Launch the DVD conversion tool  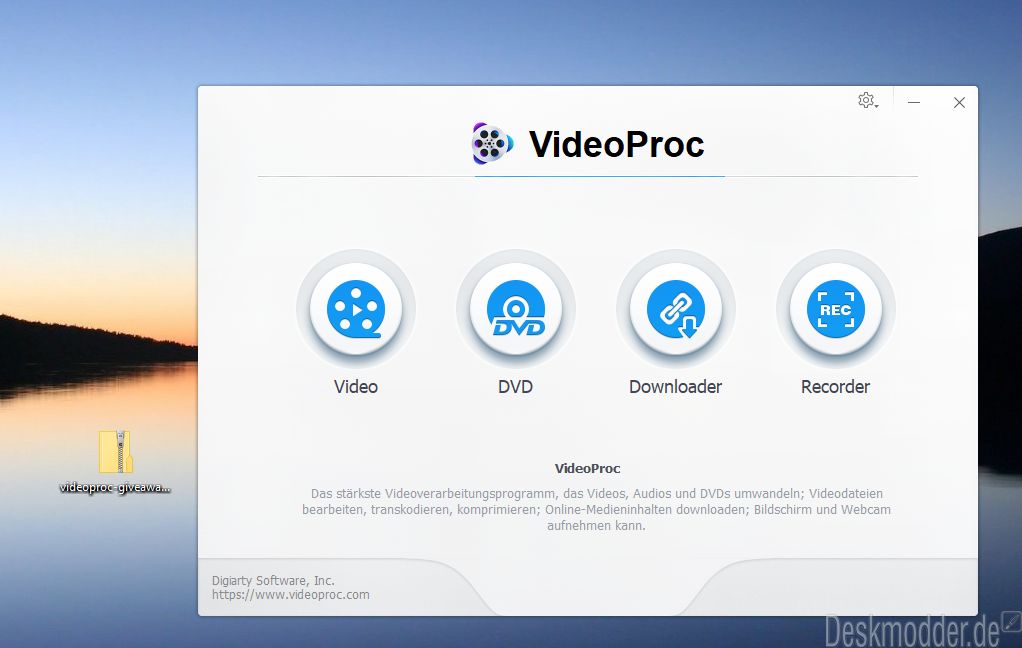(x=516, y=309)
